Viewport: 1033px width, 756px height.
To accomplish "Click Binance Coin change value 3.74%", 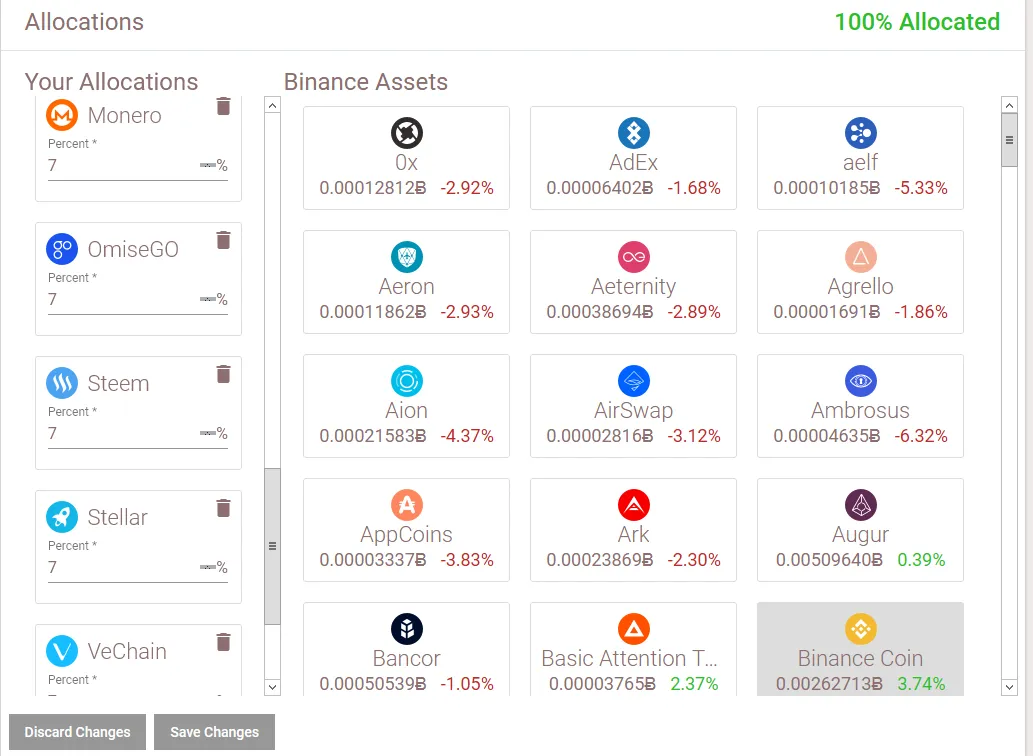I will (x=921, y=684).
